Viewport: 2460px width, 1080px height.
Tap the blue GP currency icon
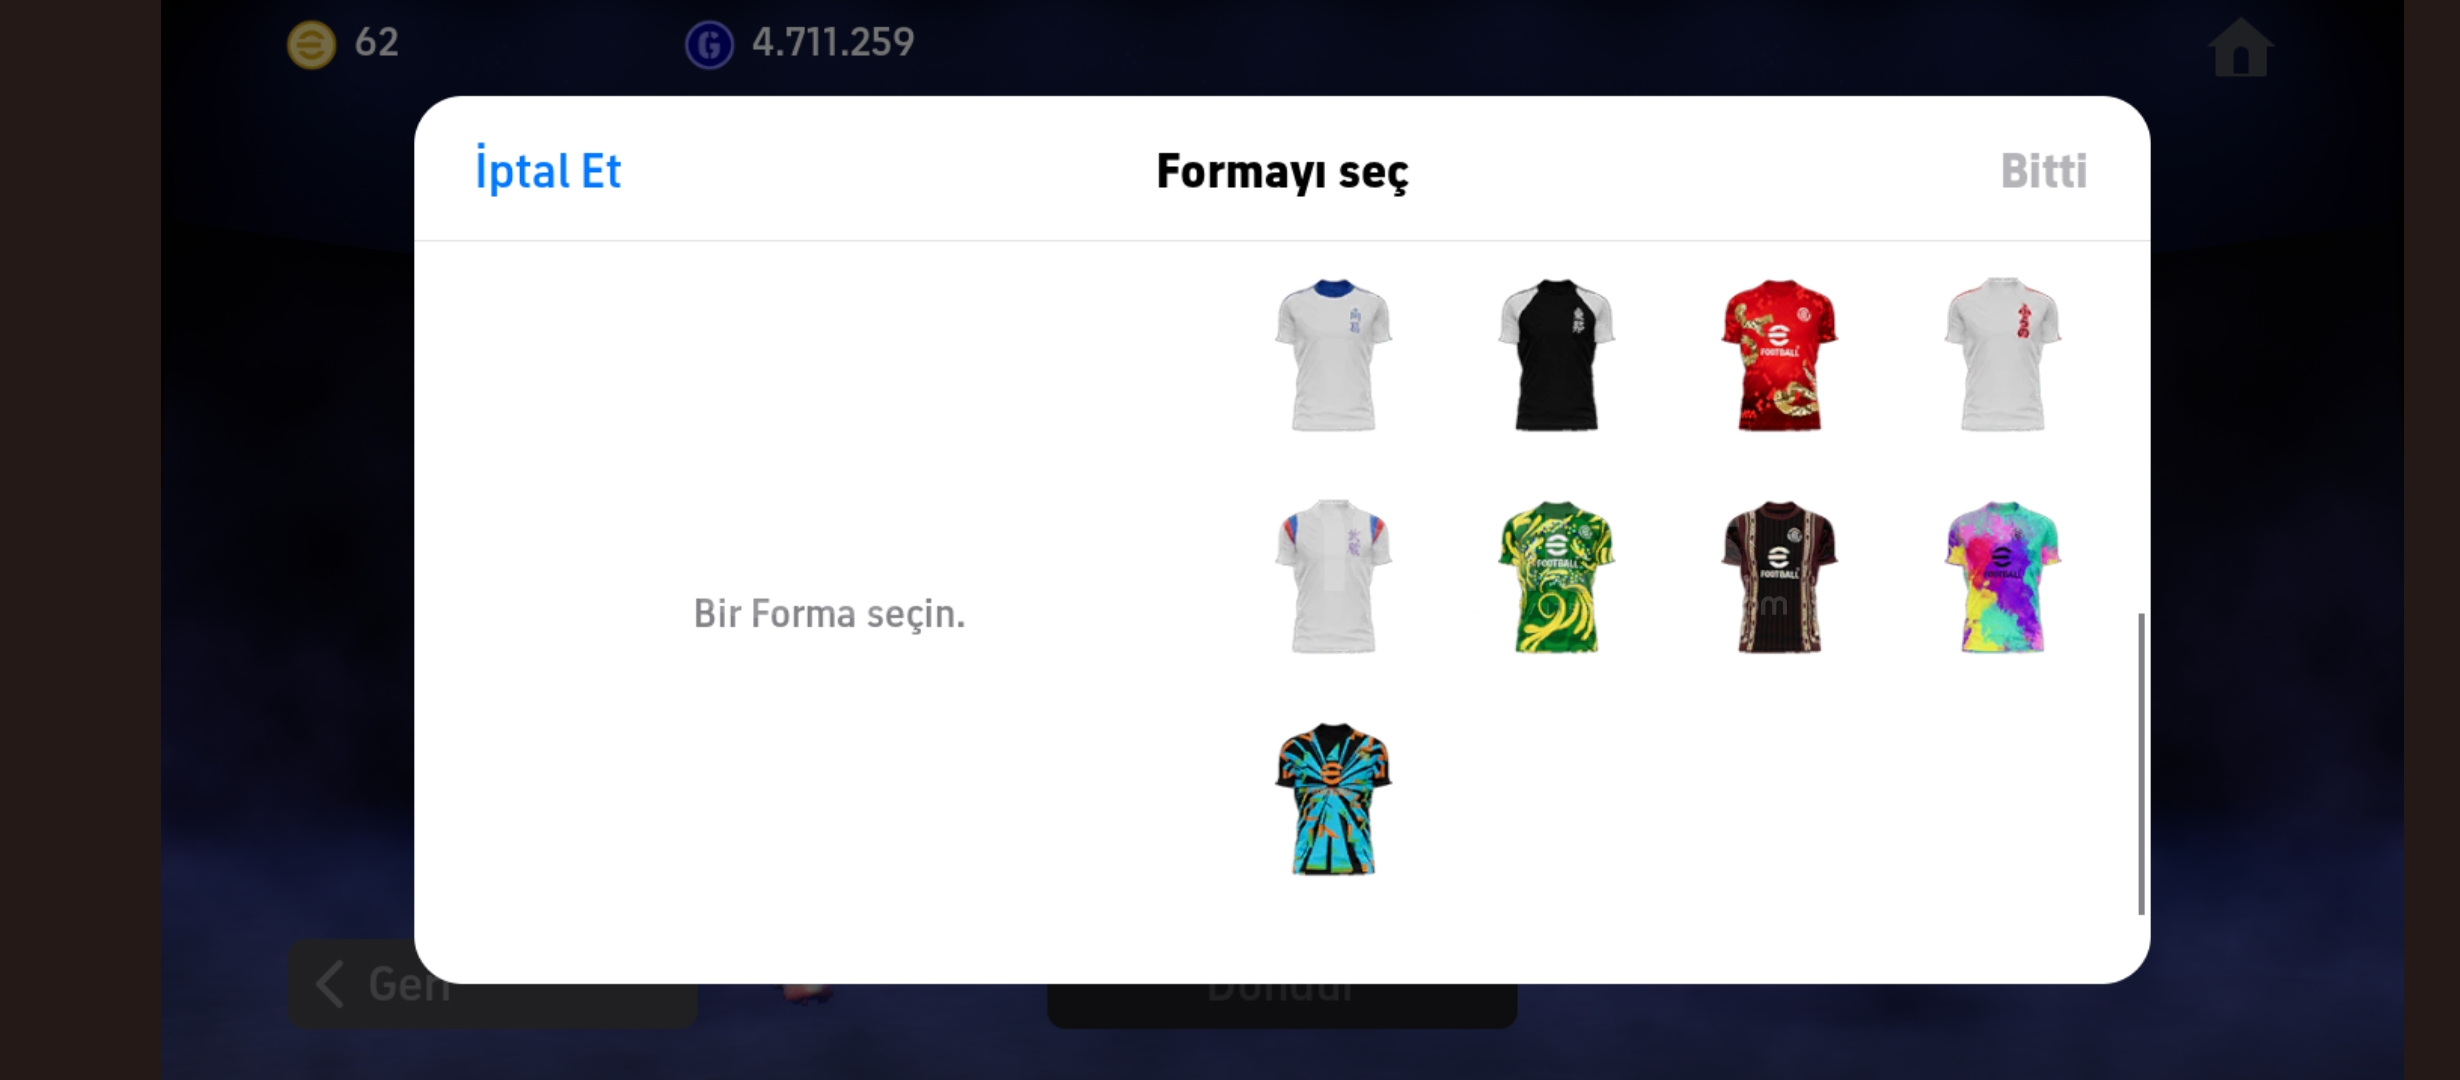tap(709, 44)
